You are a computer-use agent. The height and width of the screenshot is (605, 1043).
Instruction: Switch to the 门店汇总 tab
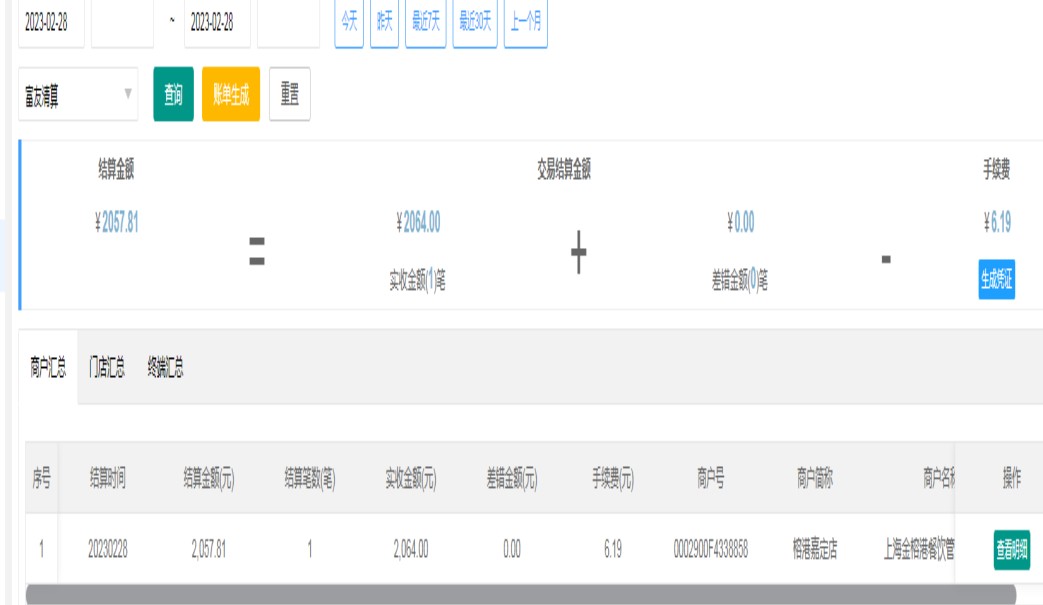coord(107,368)
